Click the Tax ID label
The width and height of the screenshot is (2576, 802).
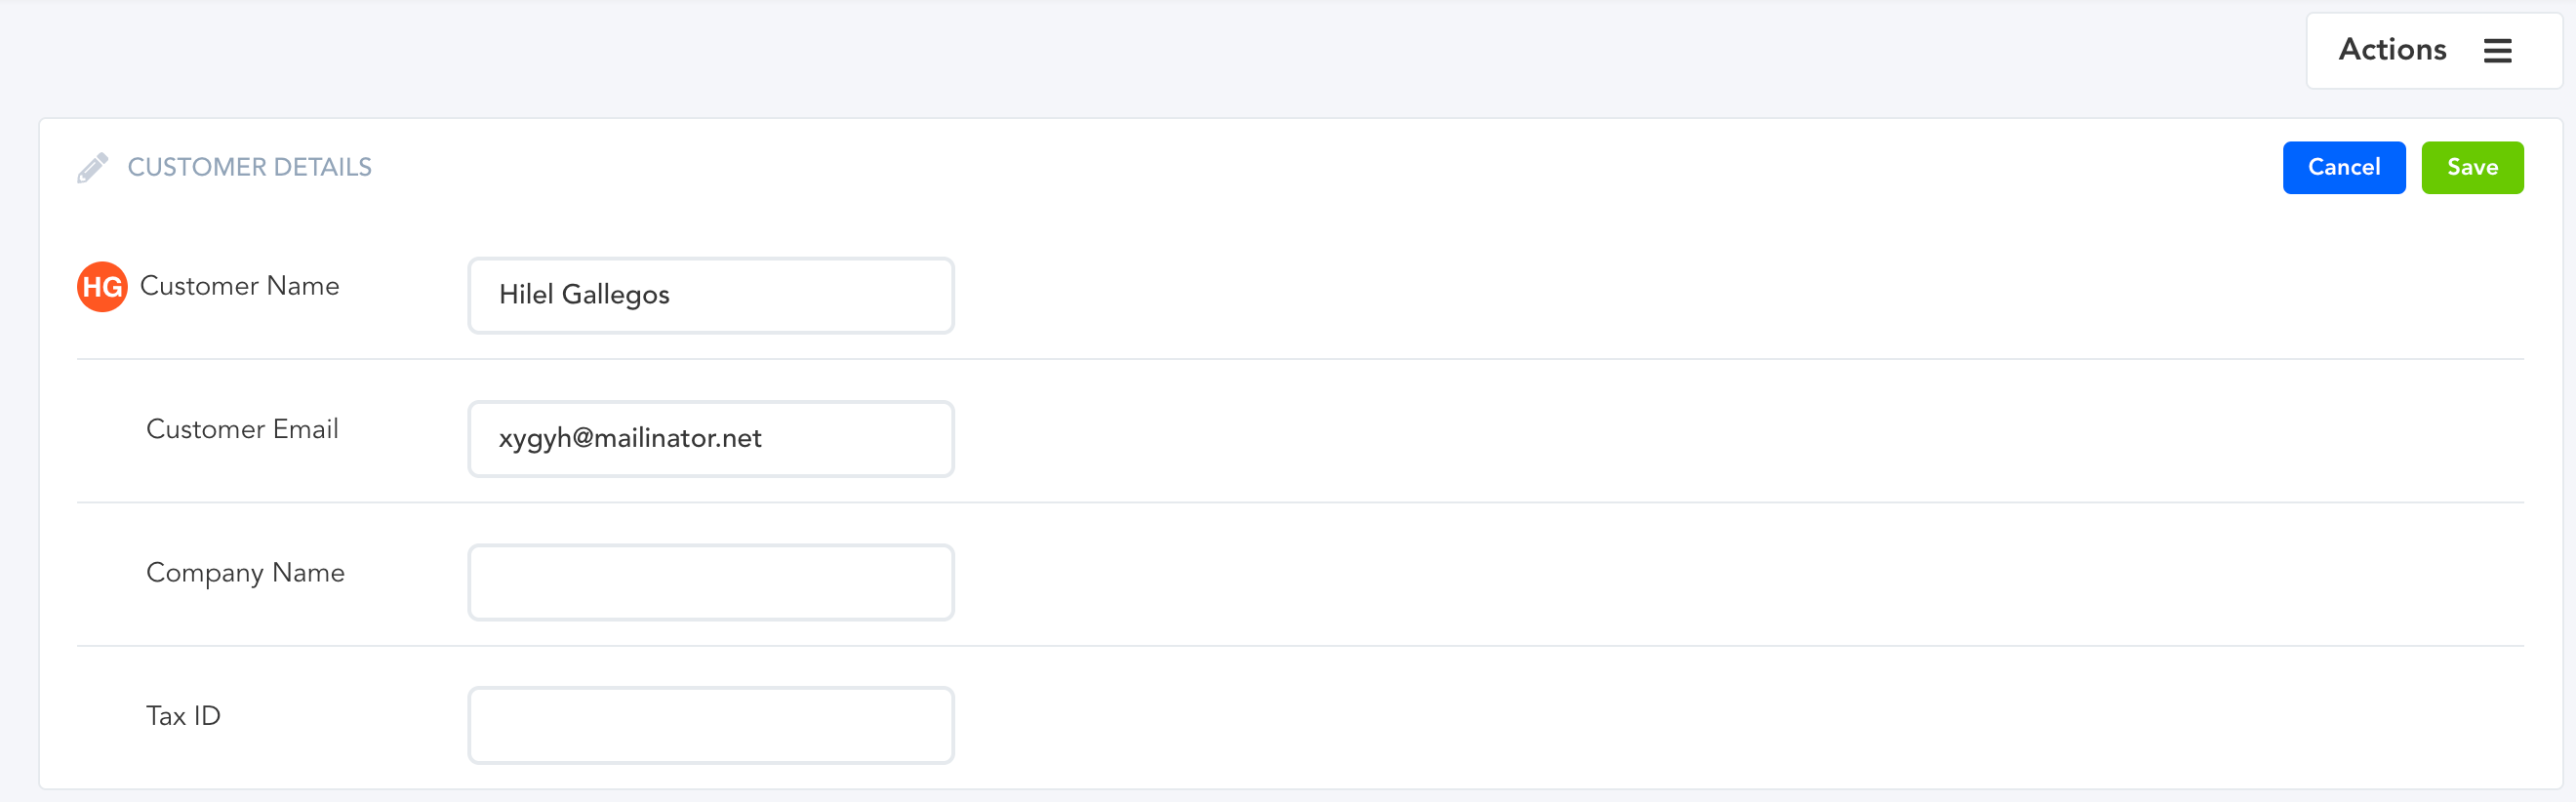[x=183, y=716]
